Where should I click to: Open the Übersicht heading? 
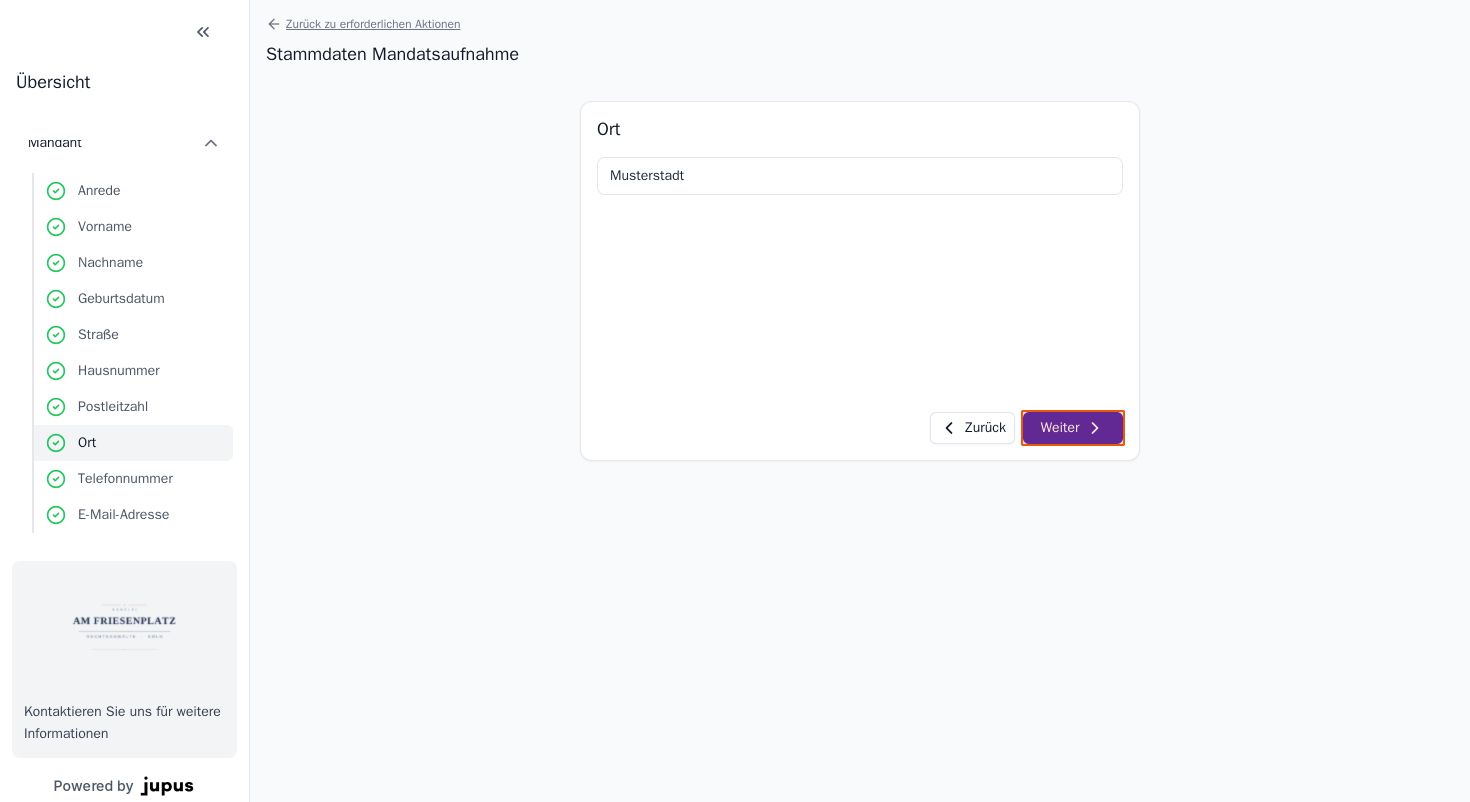pyautogui.click(x=53, y=82)
